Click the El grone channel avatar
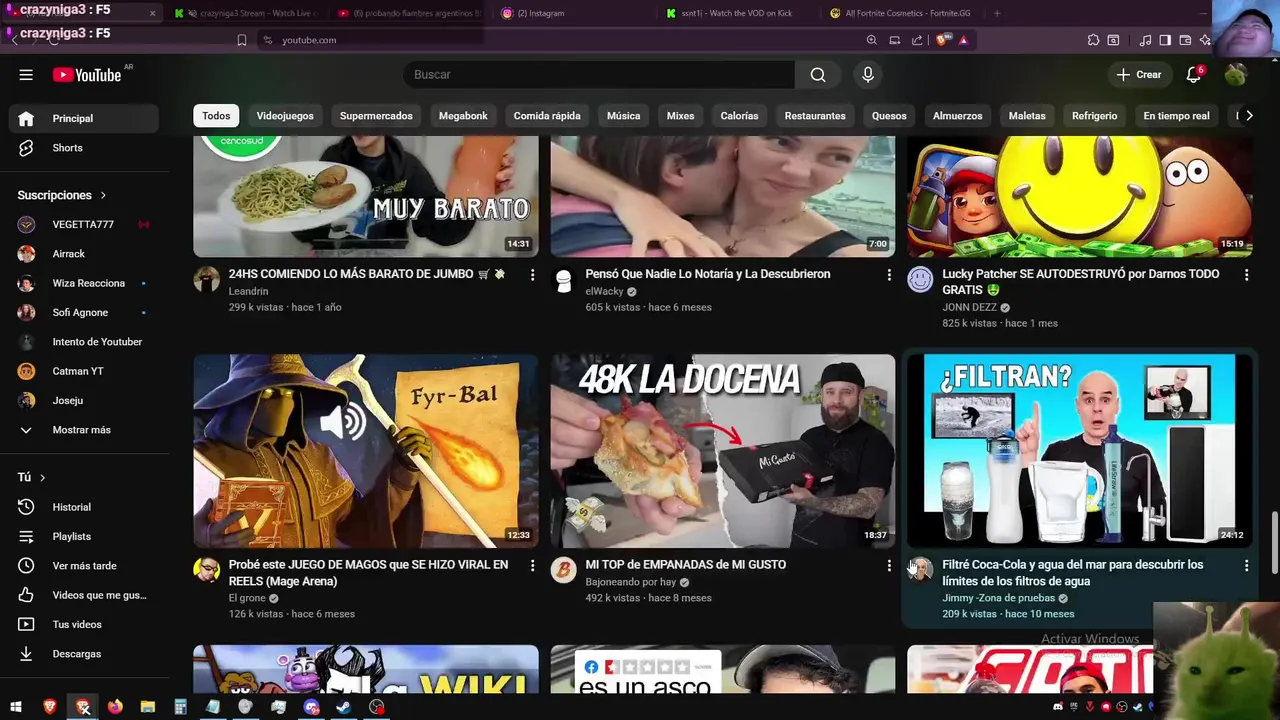Image resolution: width=1280 pixels, height=720 pixels. (207, 570)
